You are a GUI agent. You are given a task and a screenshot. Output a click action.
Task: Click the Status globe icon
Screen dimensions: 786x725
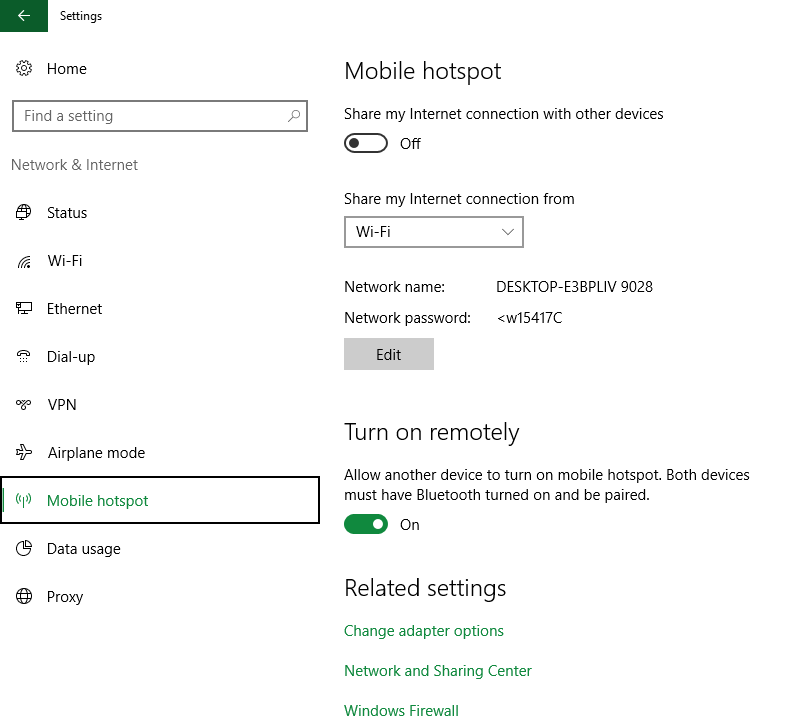coord(24,213)
